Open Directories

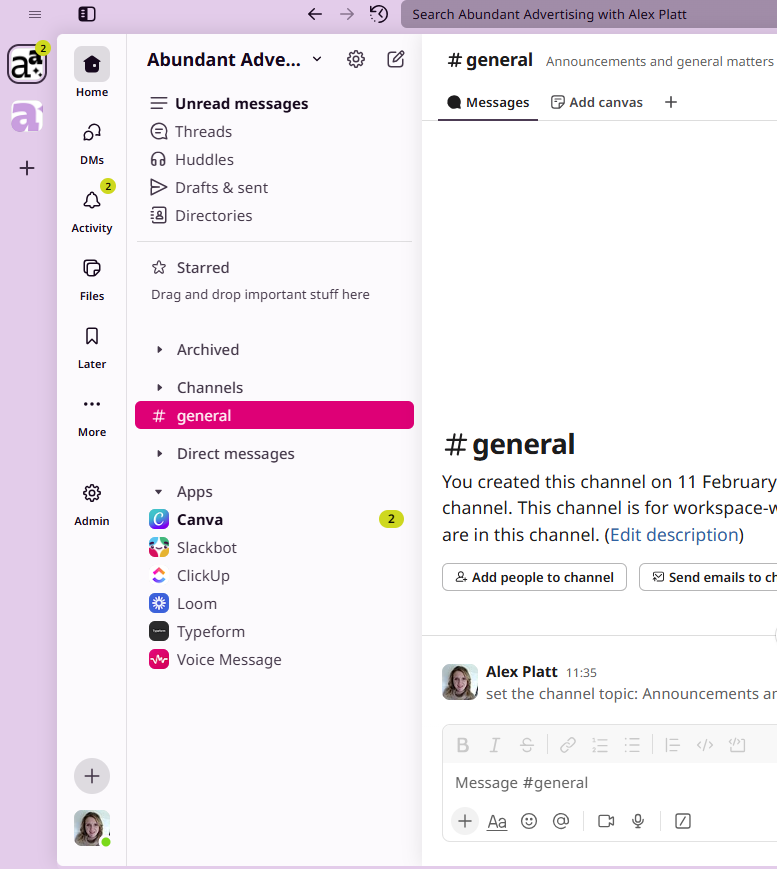(274, 216)
